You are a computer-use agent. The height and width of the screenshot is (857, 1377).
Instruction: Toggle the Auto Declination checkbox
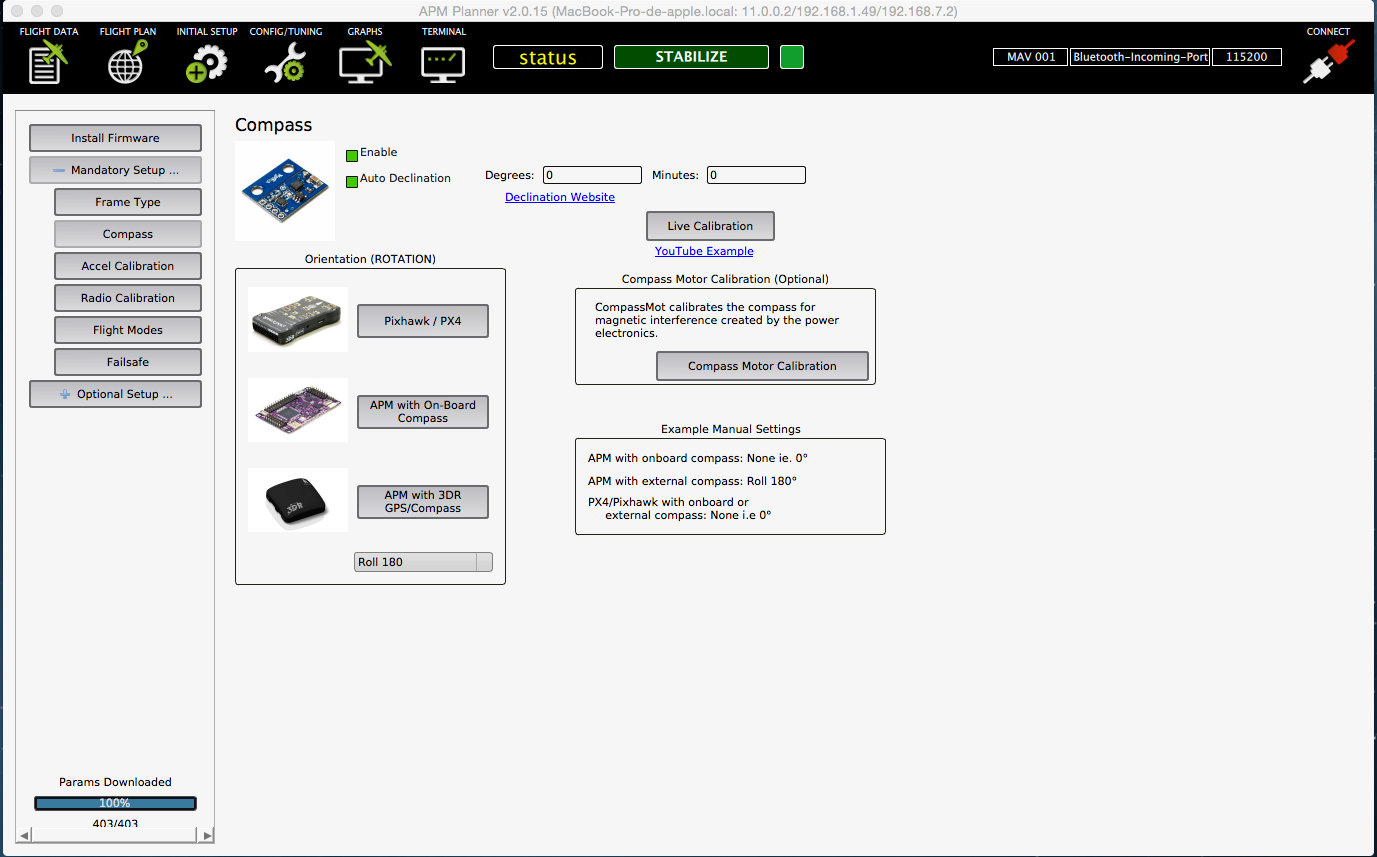click(x=352, y=181)
